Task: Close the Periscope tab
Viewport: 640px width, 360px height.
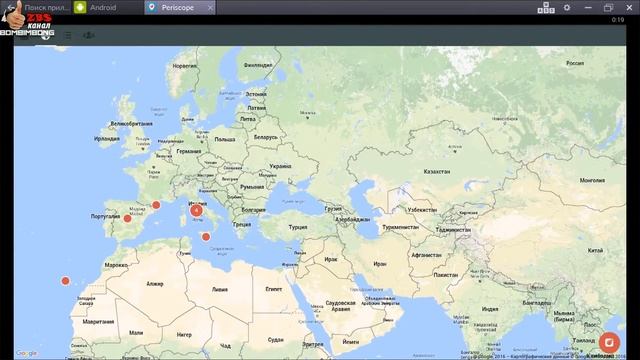Action: [210, 8]
